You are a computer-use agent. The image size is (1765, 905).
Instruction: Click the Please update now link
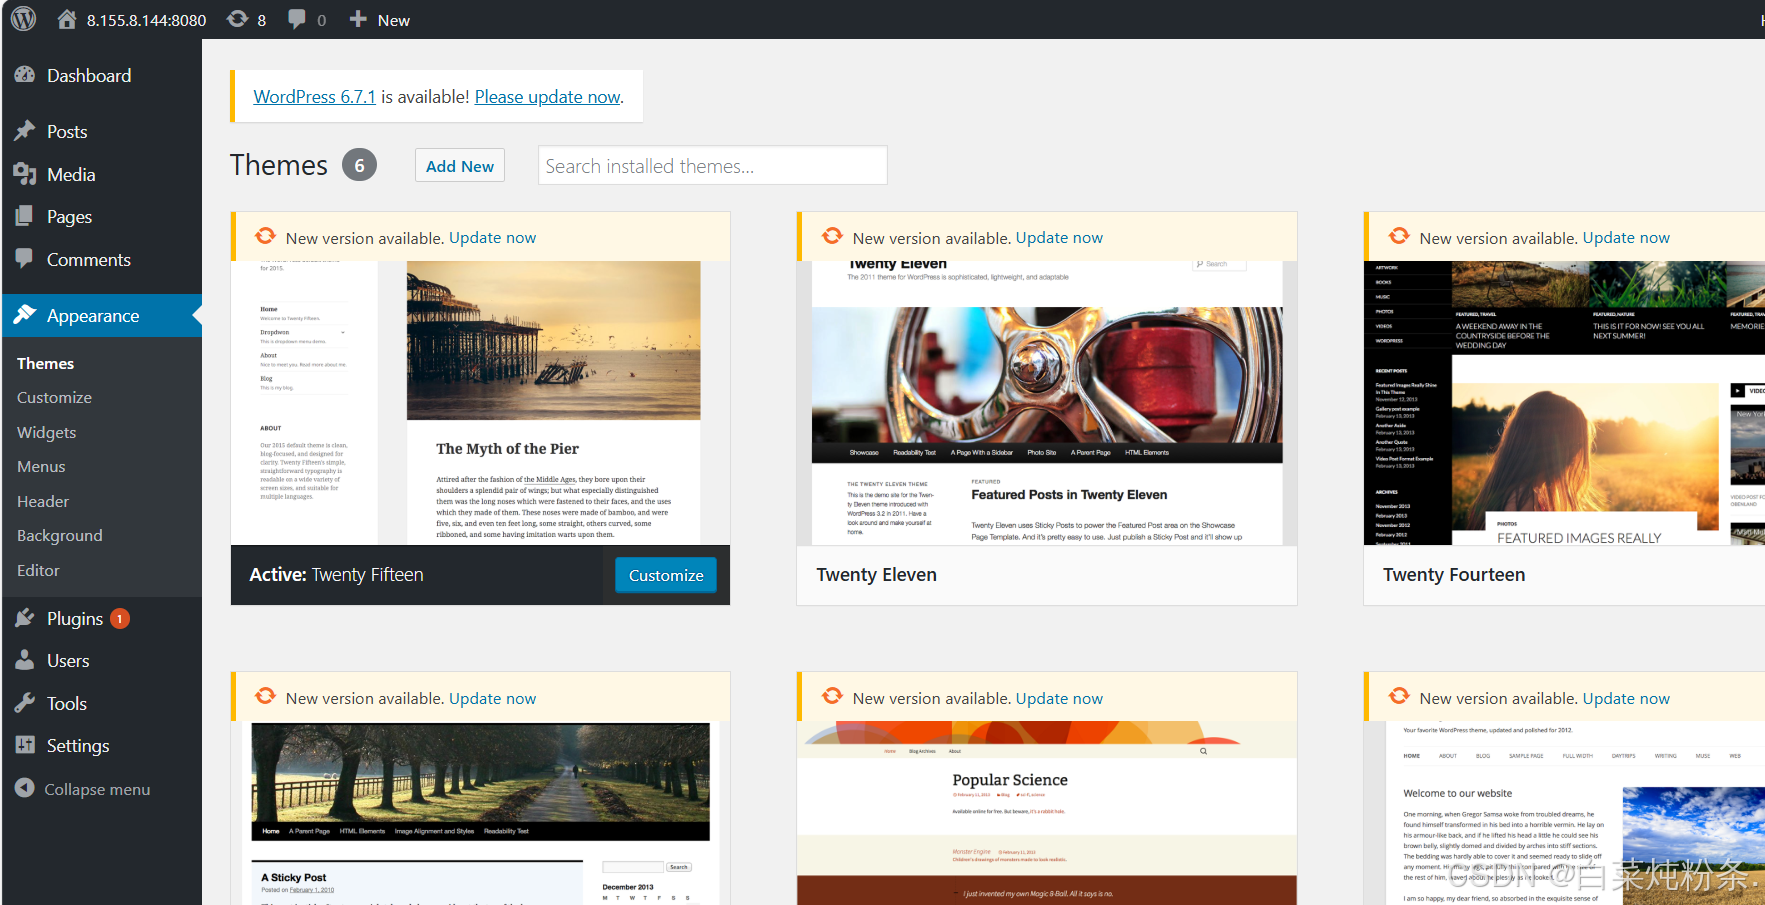click(547, 96)
